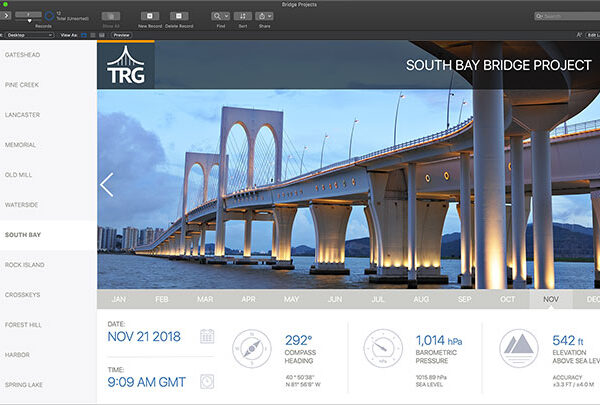Click the New Record toolbar icon
Image resolution: width=600 pixels, height=405 pixels.
pyautogui.click(x=149, y=16)
